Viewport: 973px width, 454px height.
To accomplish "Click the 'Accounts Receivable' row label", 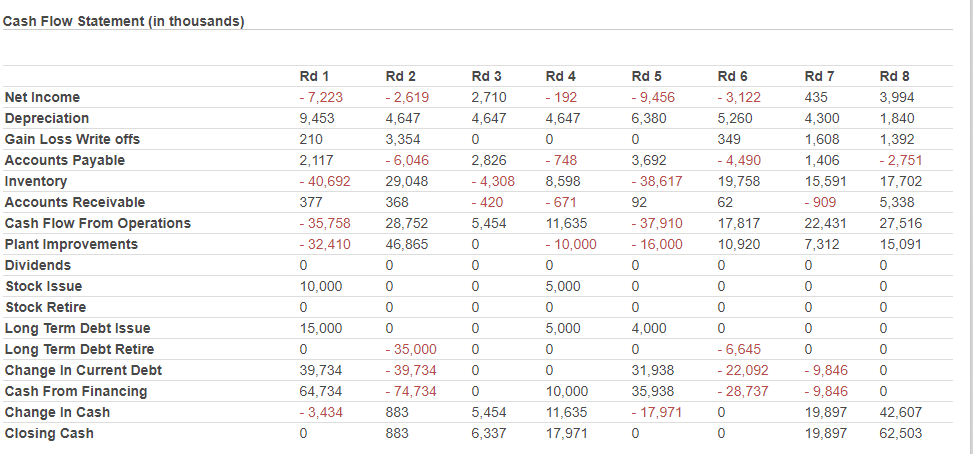I will click(x=74, y=202).
